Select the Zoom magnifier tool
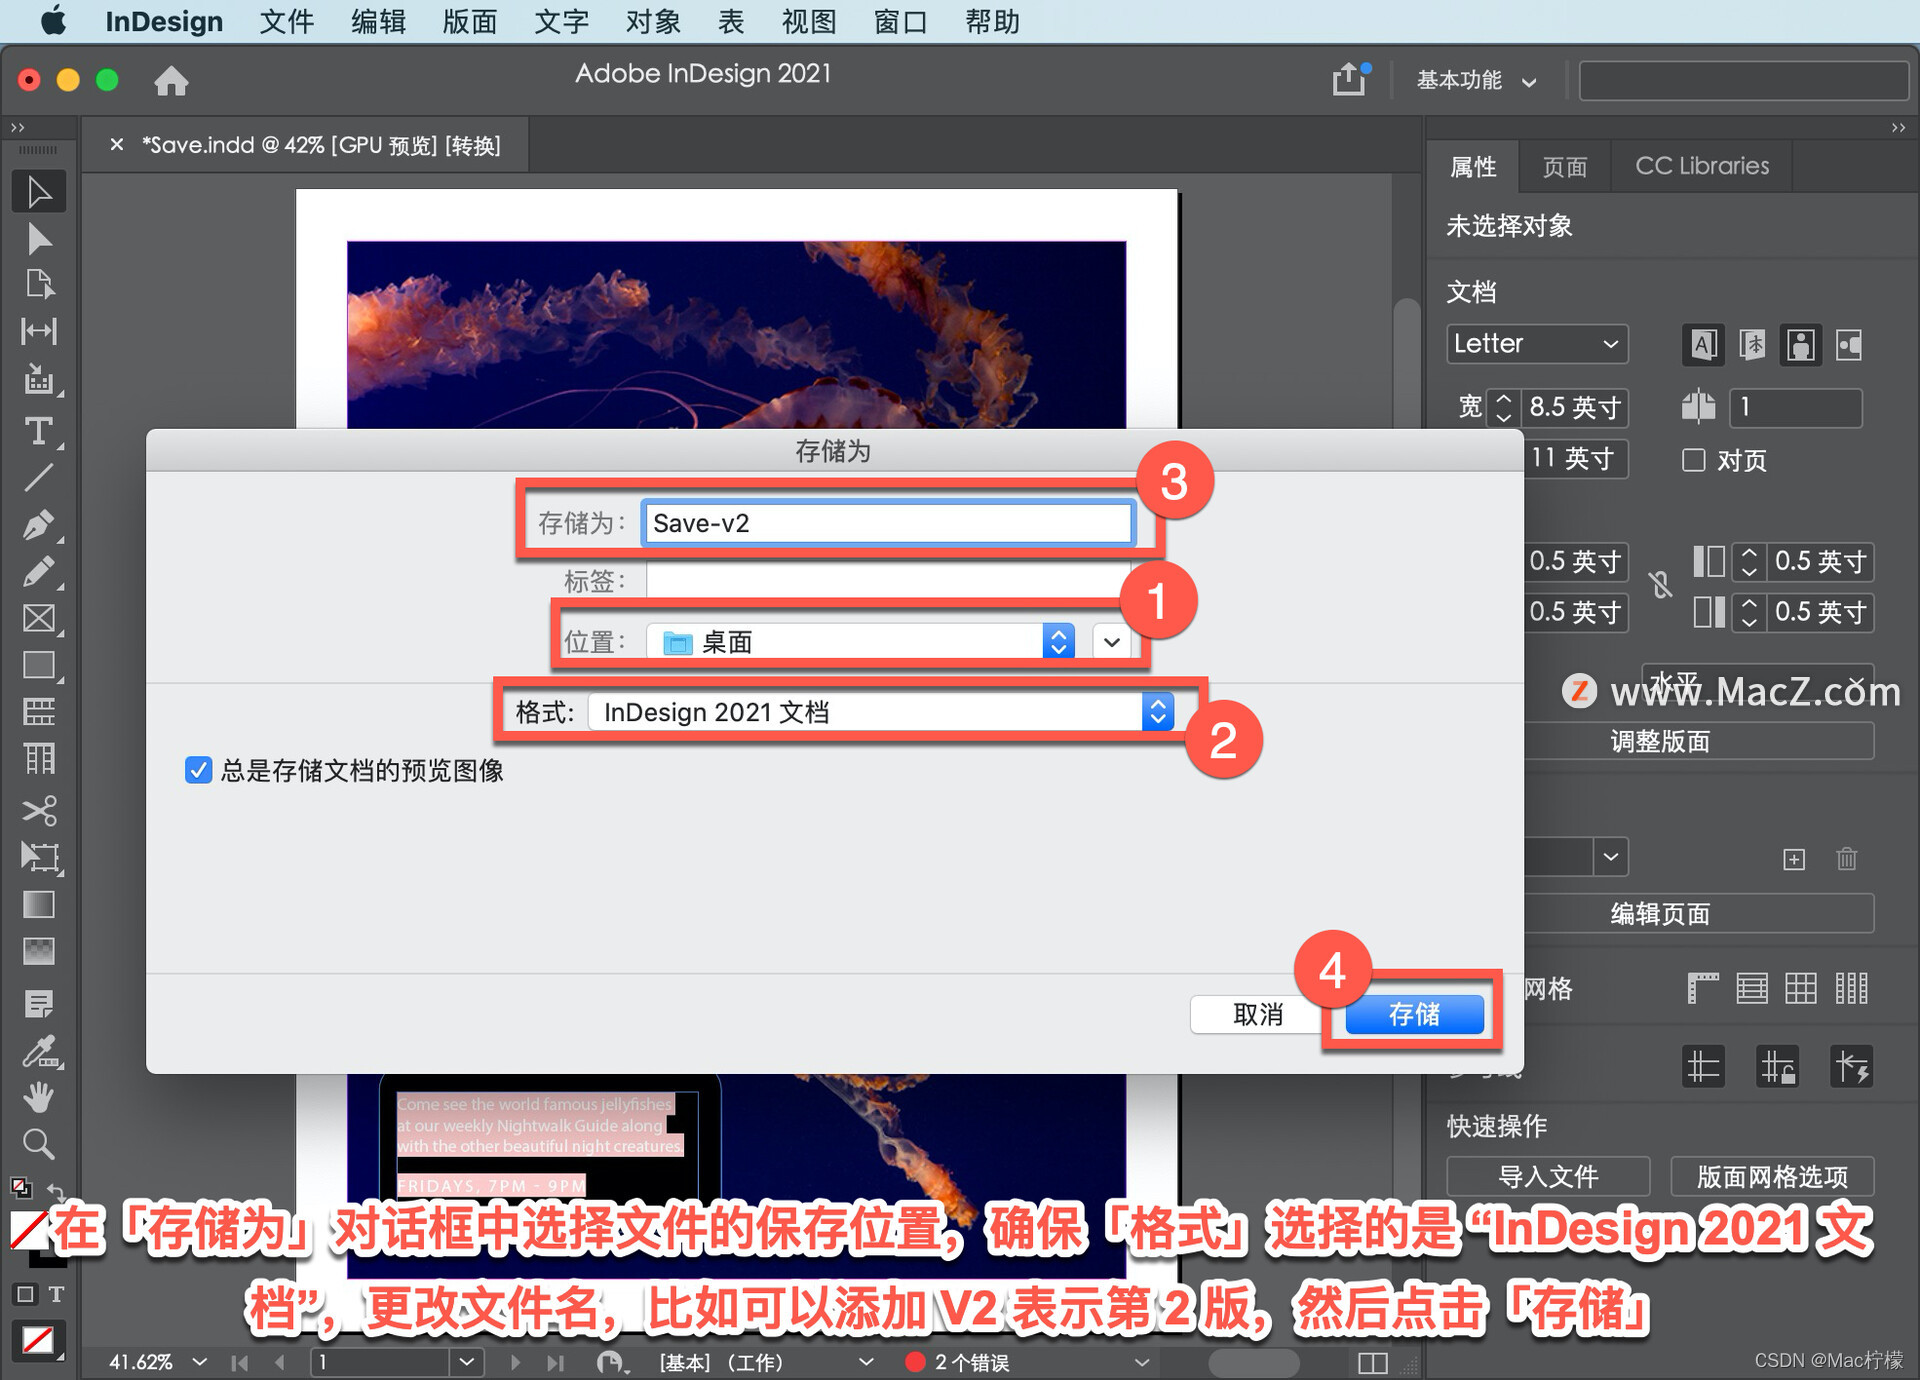Viewport: 1920px width, 1380px height. 38,1143
